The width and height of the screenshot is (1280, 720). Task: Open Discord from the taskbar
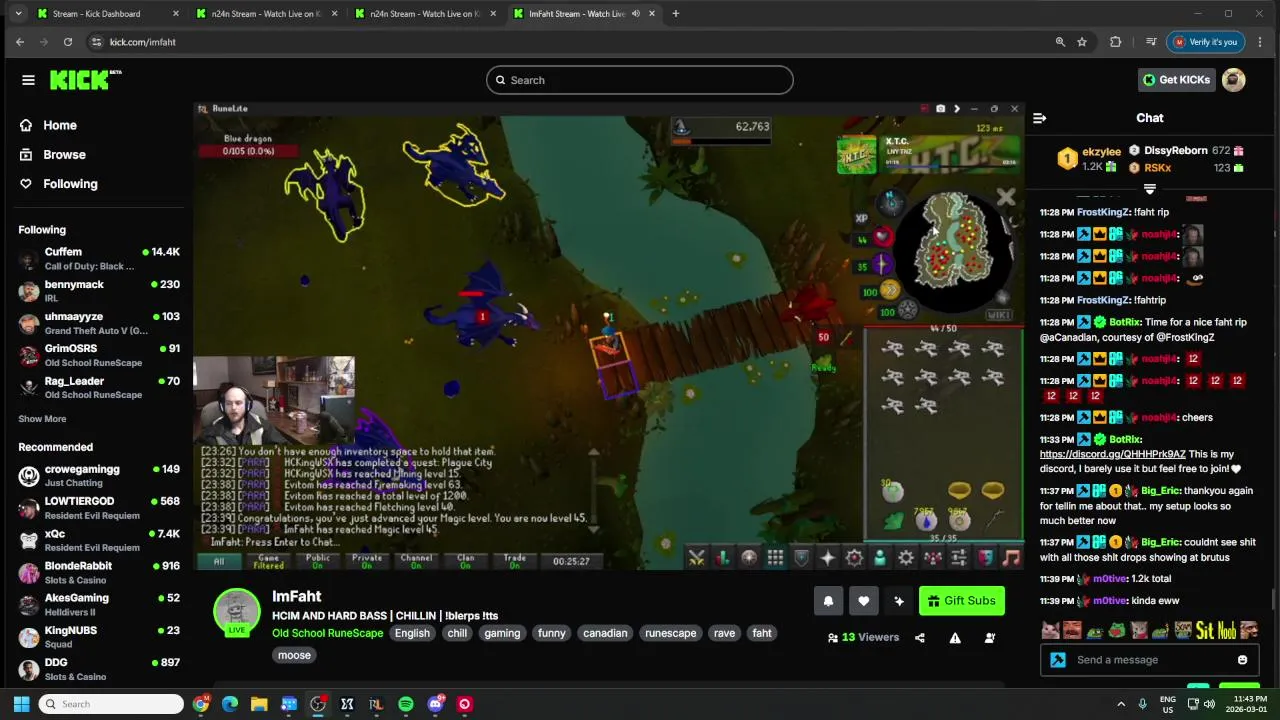tap(435, 704)
